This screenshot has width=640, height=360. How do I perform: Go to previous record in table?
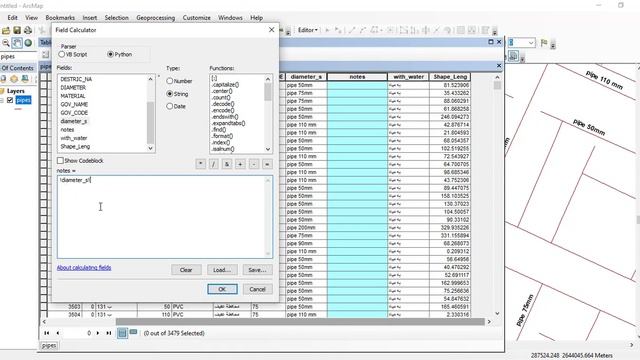[x=58, y=333]
